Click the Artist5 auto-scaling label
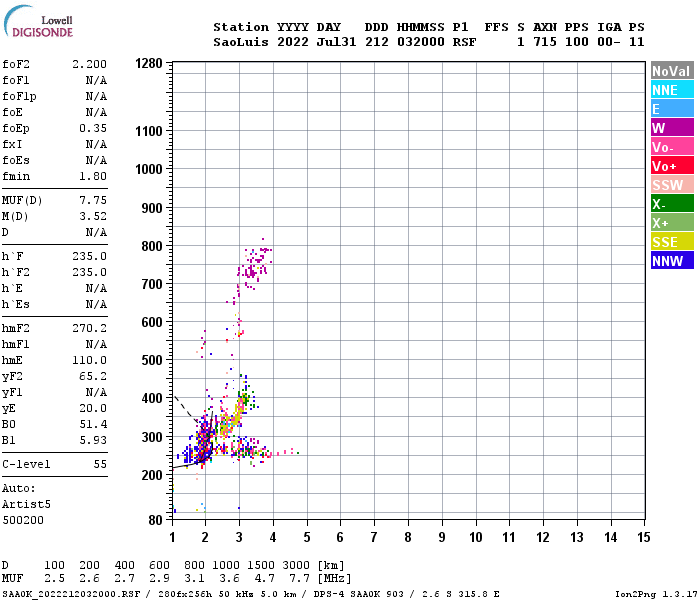Image resolution: width=700 pixels, height=600 pixels. [x=26, y=504]
